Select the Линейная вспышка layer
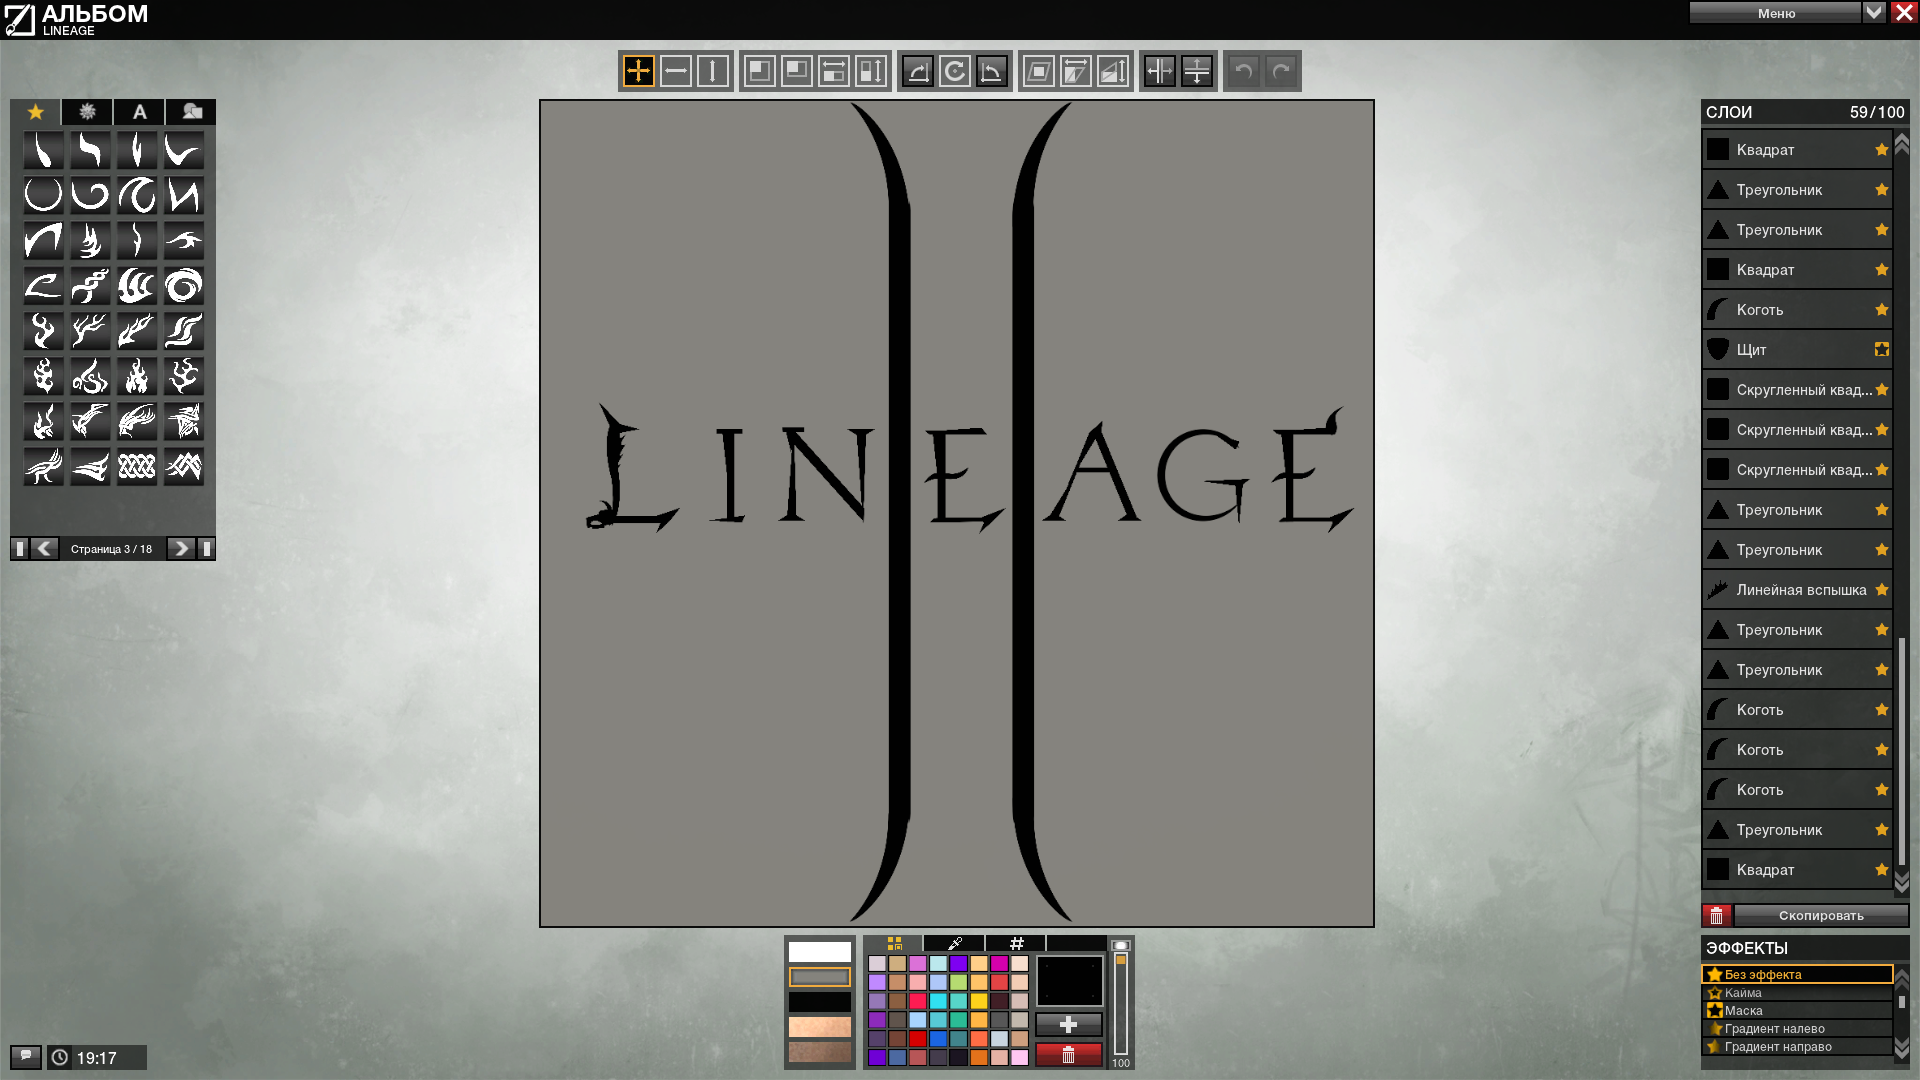1920x1080 pixels. [x=1797, y=590]
